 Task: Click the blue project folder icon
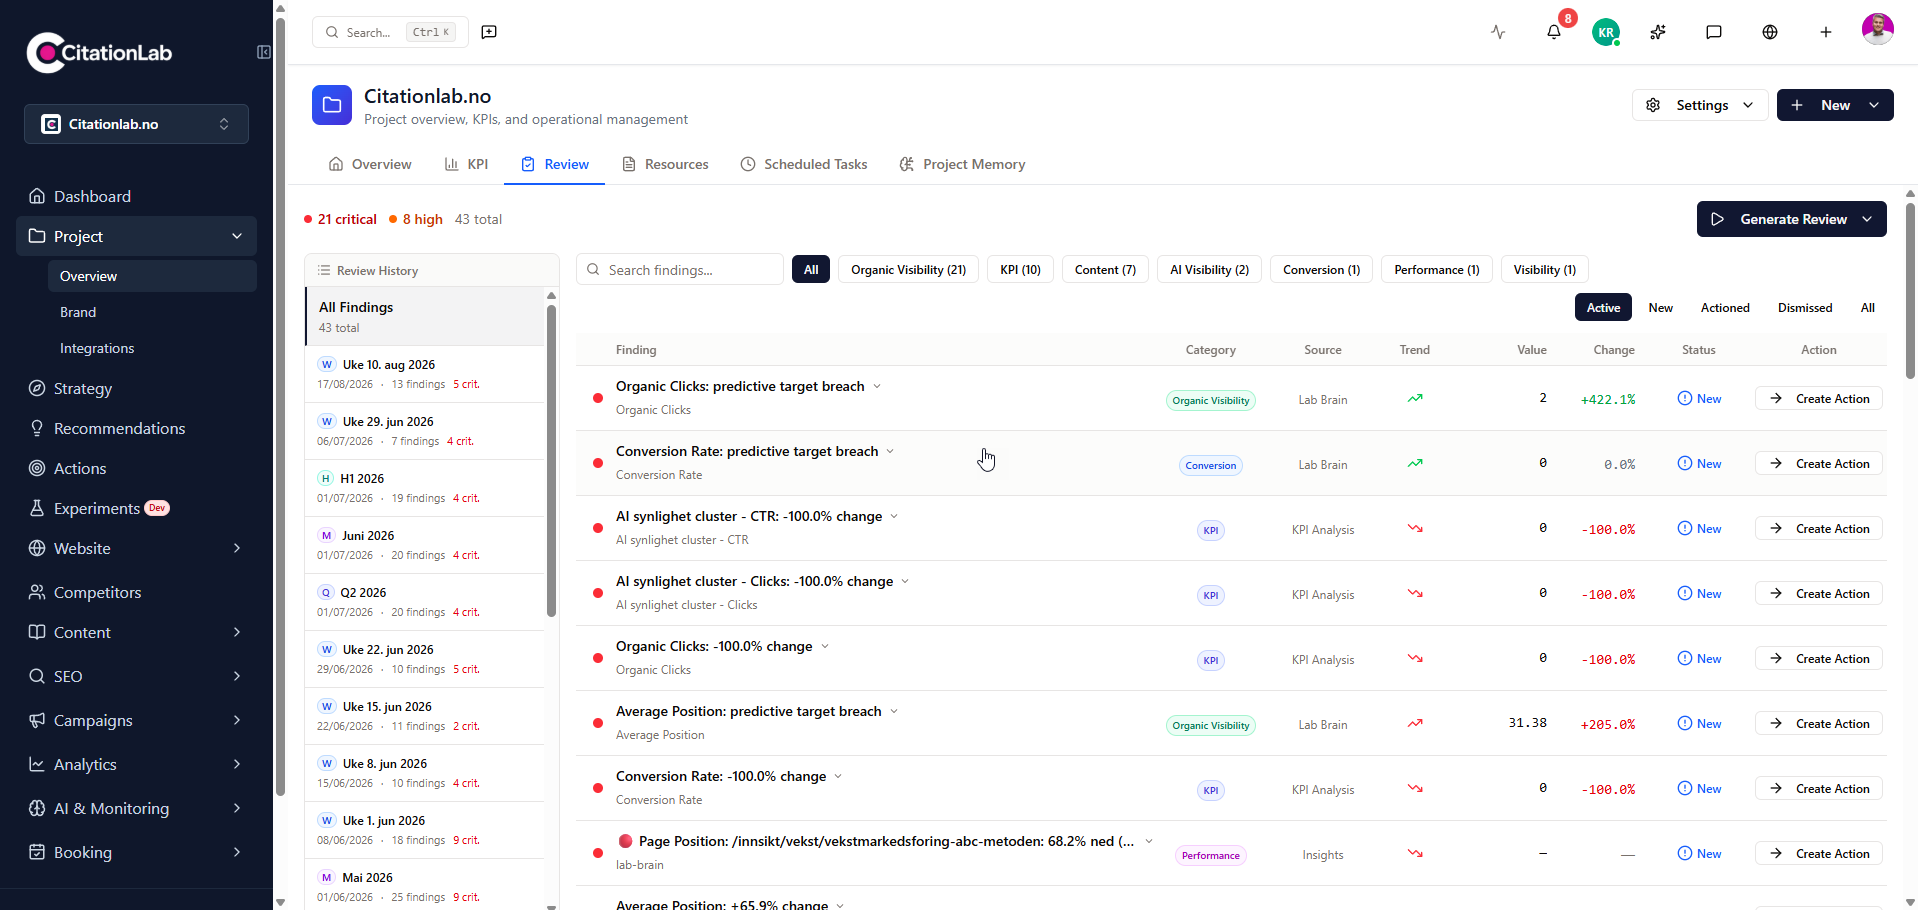[x=332, y=105]
